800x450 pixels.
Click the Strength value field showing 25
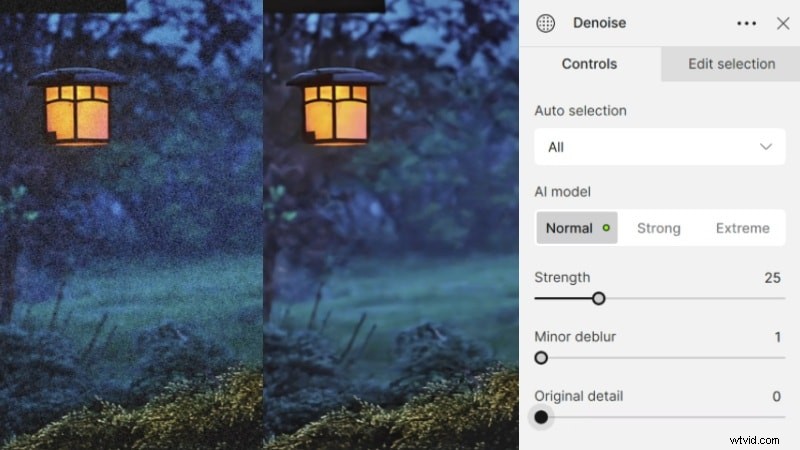coord(771,278)
